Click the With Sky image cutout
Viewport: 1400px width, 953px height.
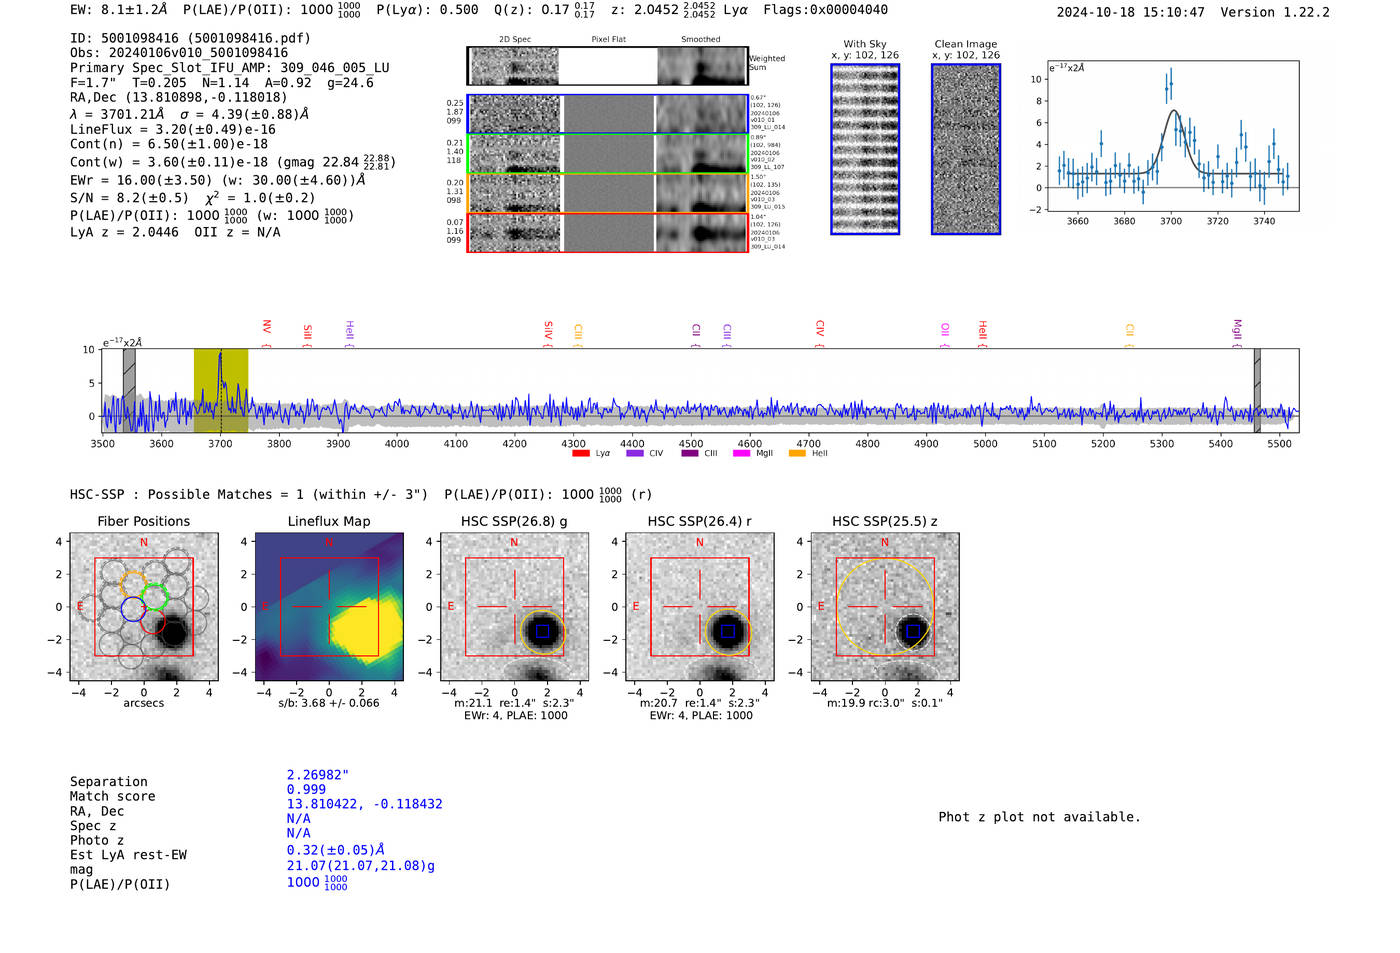click(x=865, y=149)
